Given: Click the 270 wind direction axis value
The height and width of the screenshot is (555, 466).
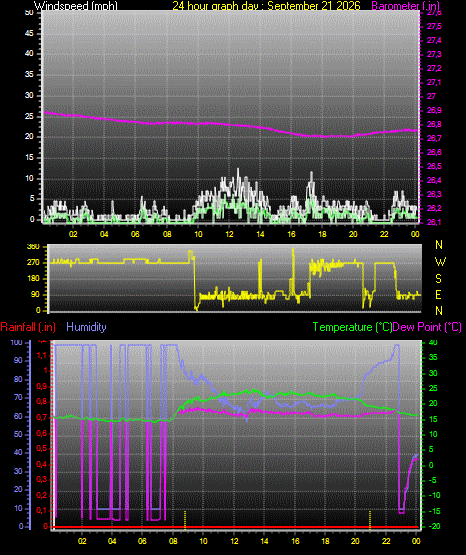Looking at the screenshot, I should pos(33,263).
